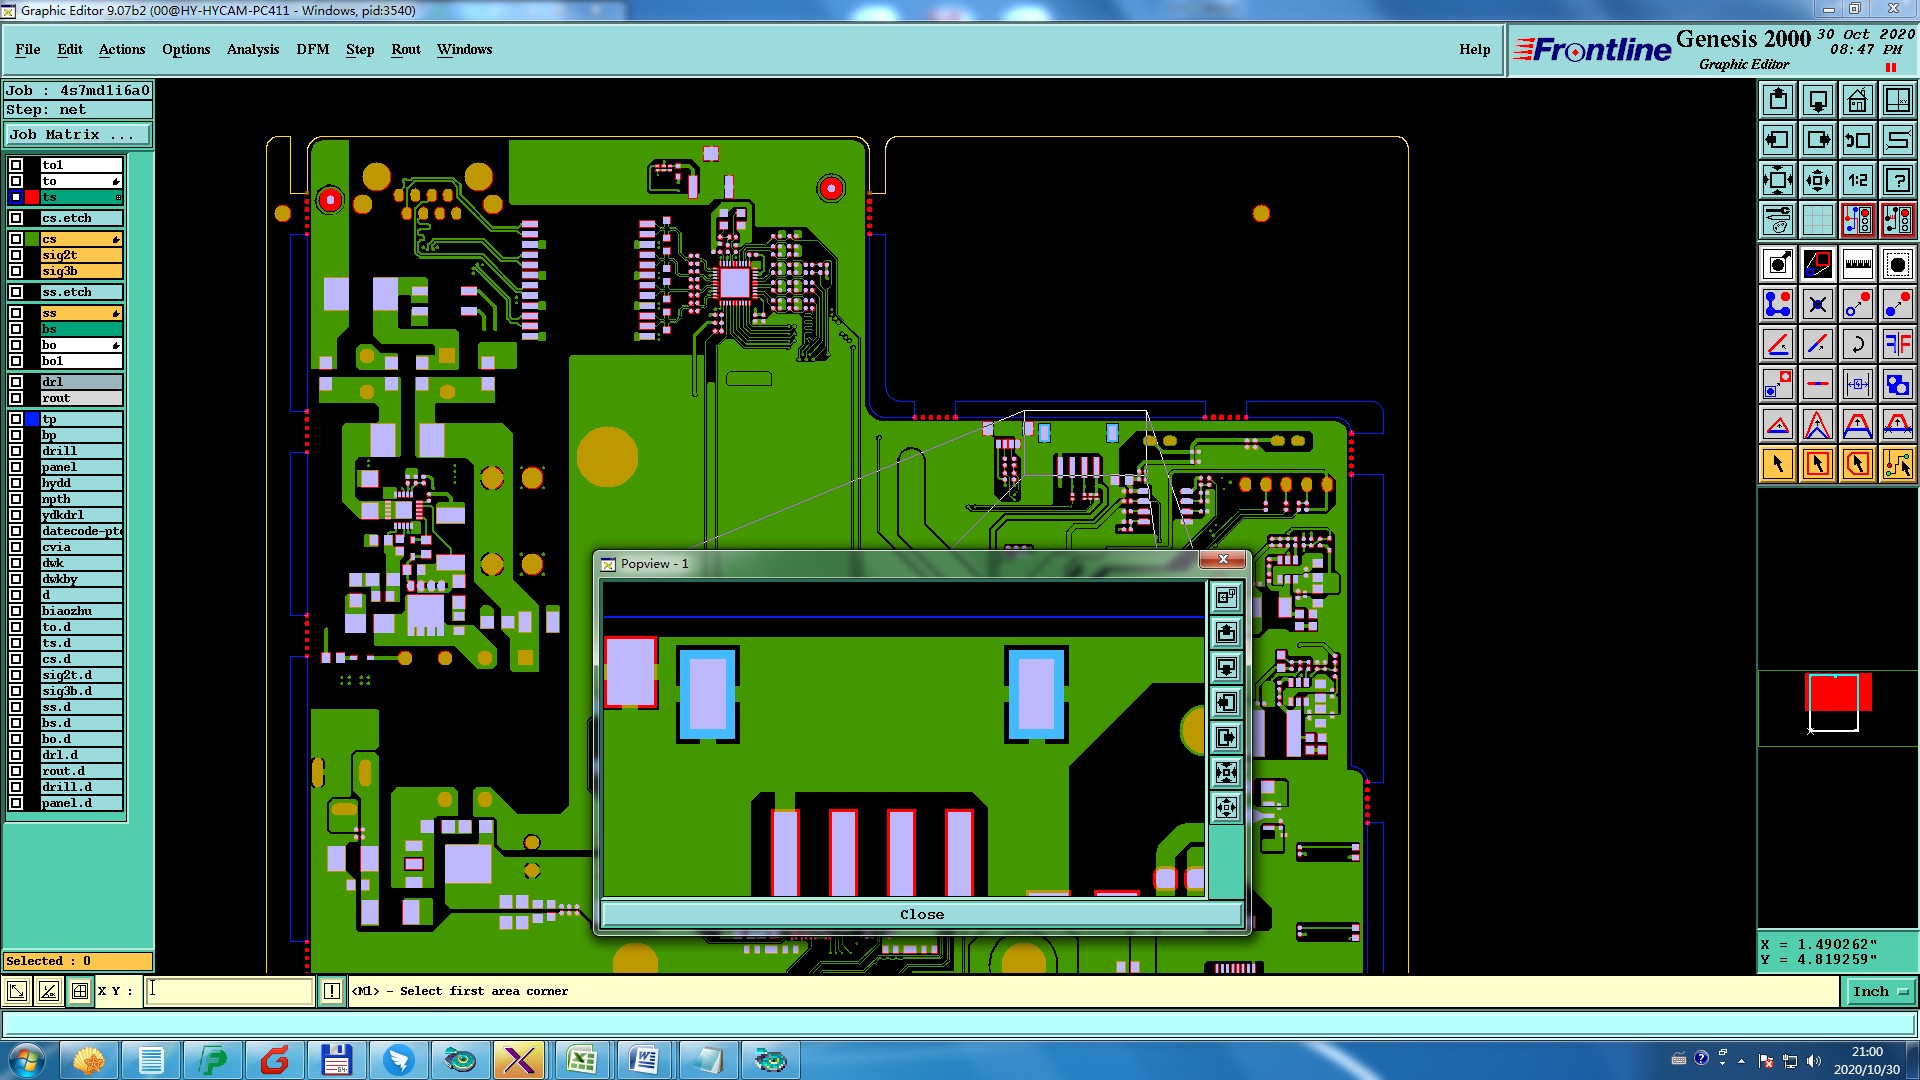
Task: Click the ruler measurement tool icon
Action: pyautogui.click(x=1857, y=264)
